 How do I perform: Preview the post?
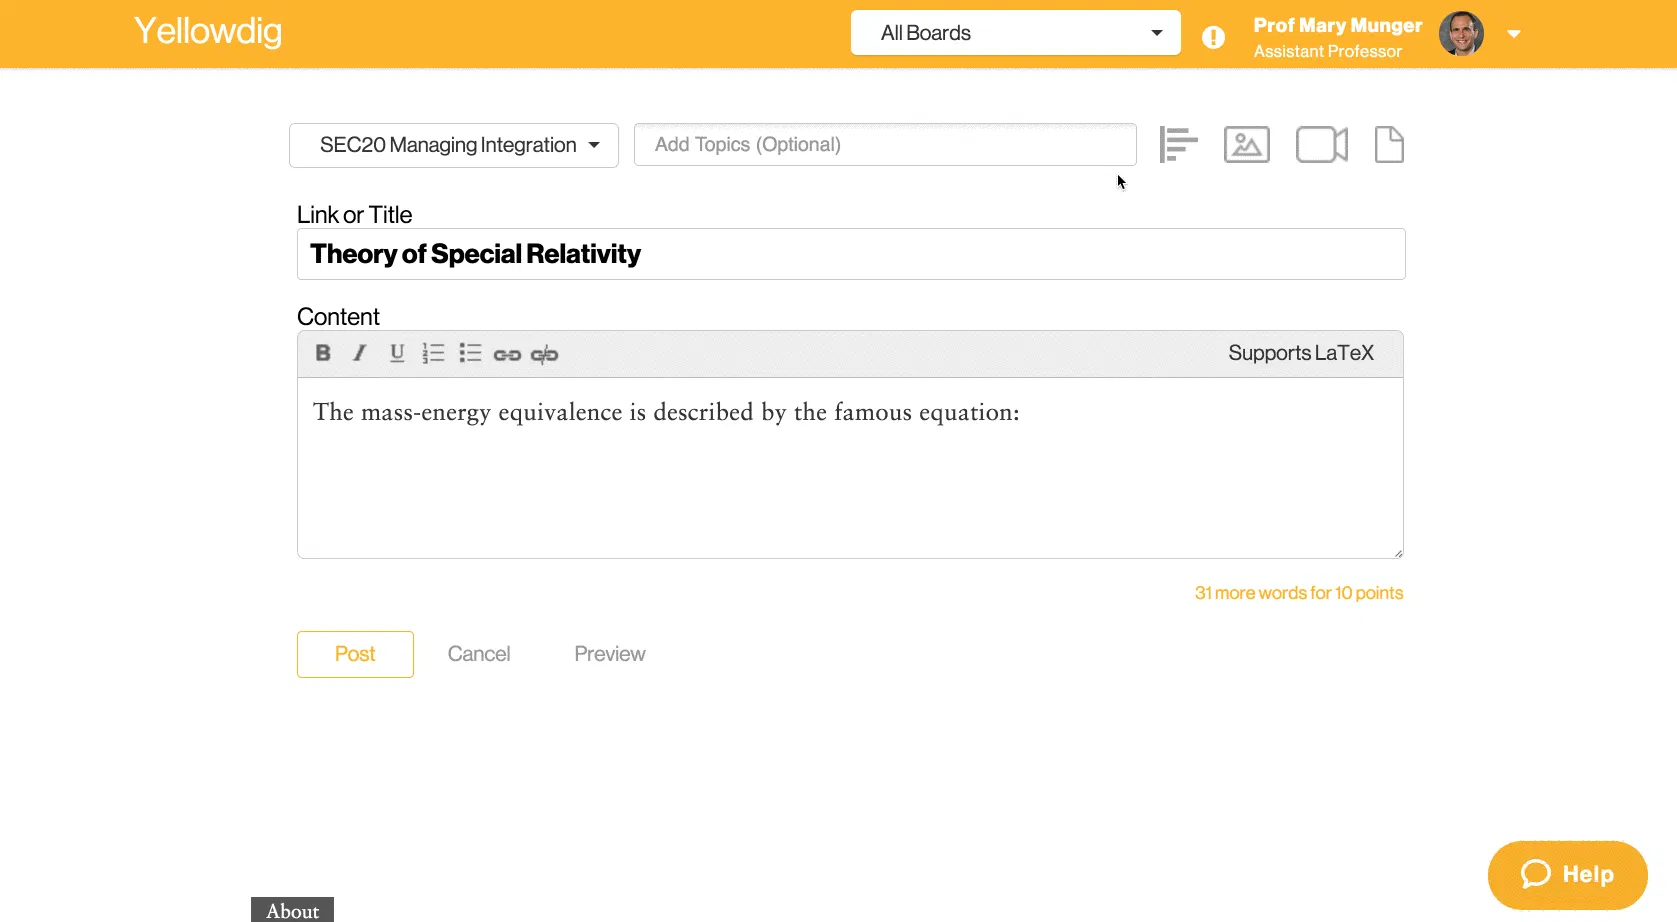pos(610,654)
